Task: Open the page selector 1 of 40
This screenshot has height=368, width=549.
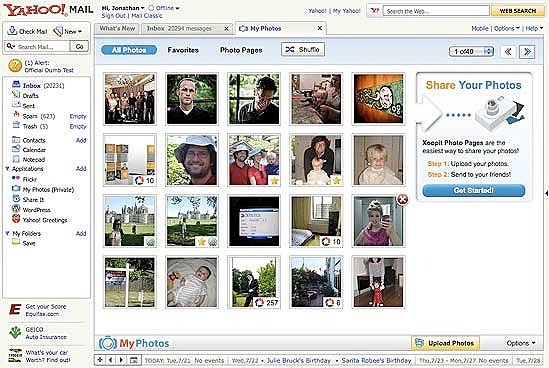Action: pyautogui.click(x=471, y=51)
